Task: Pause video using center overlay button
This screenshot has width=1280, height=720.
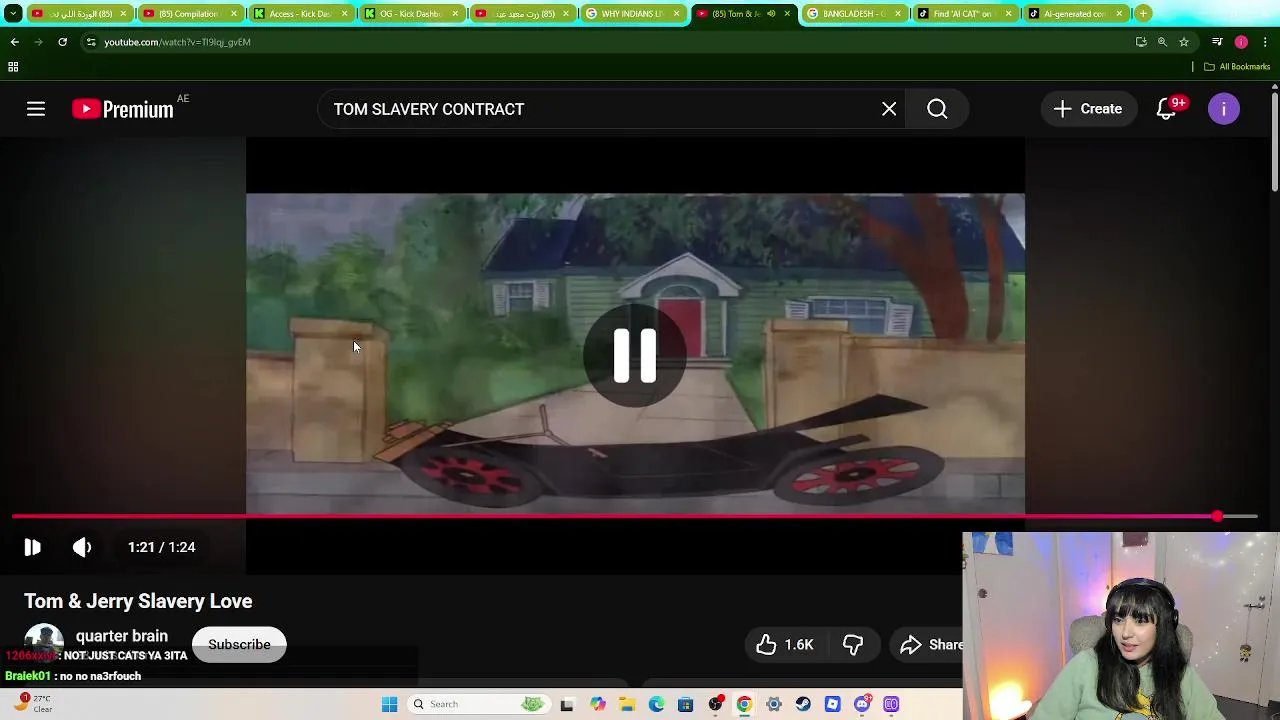Action: pyautogui.click(x=635, y=355)
